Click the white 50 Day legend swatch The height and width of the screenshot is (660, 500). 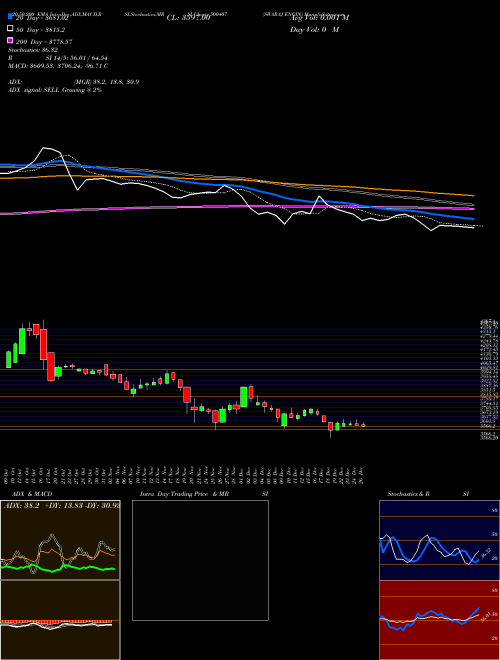[10, 29]
